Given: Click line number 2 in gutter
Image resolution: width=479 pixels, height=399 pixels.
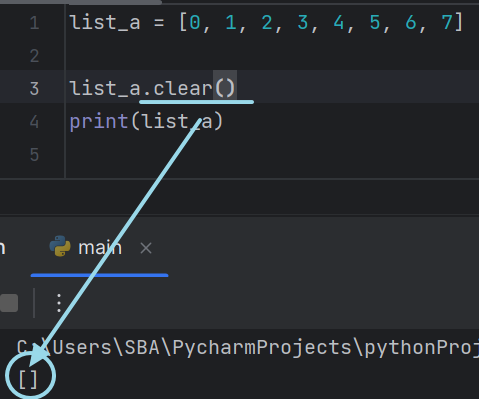Looking at the screenshot, I should (x=34, y=56).
